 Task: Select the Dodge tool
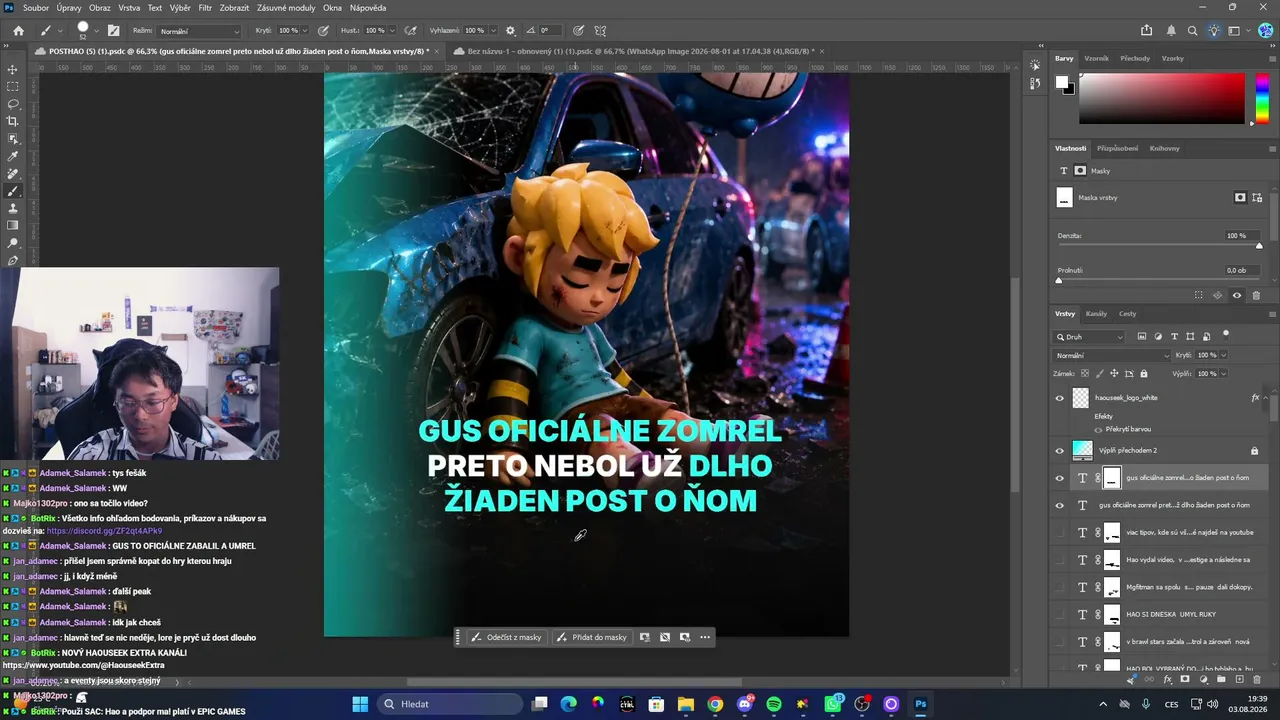click(13, 243)
